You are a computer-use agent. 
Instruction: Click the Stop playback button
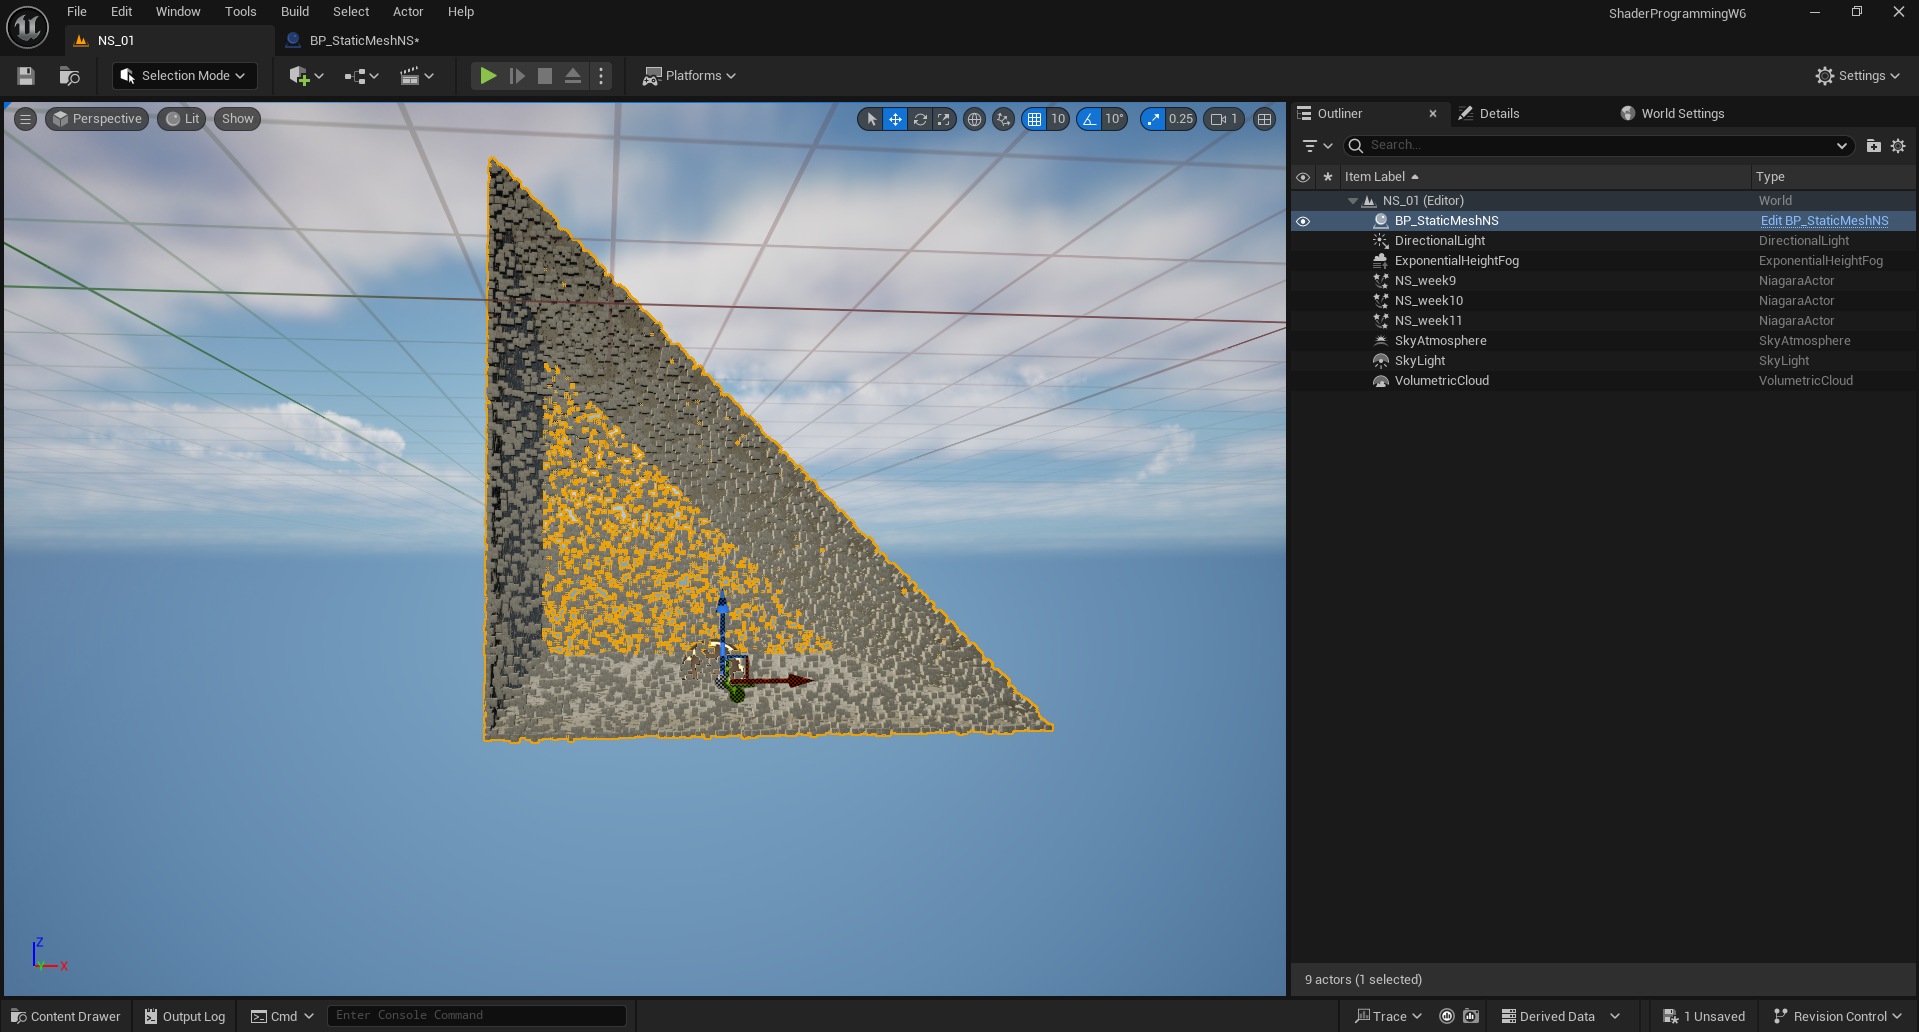545,76
